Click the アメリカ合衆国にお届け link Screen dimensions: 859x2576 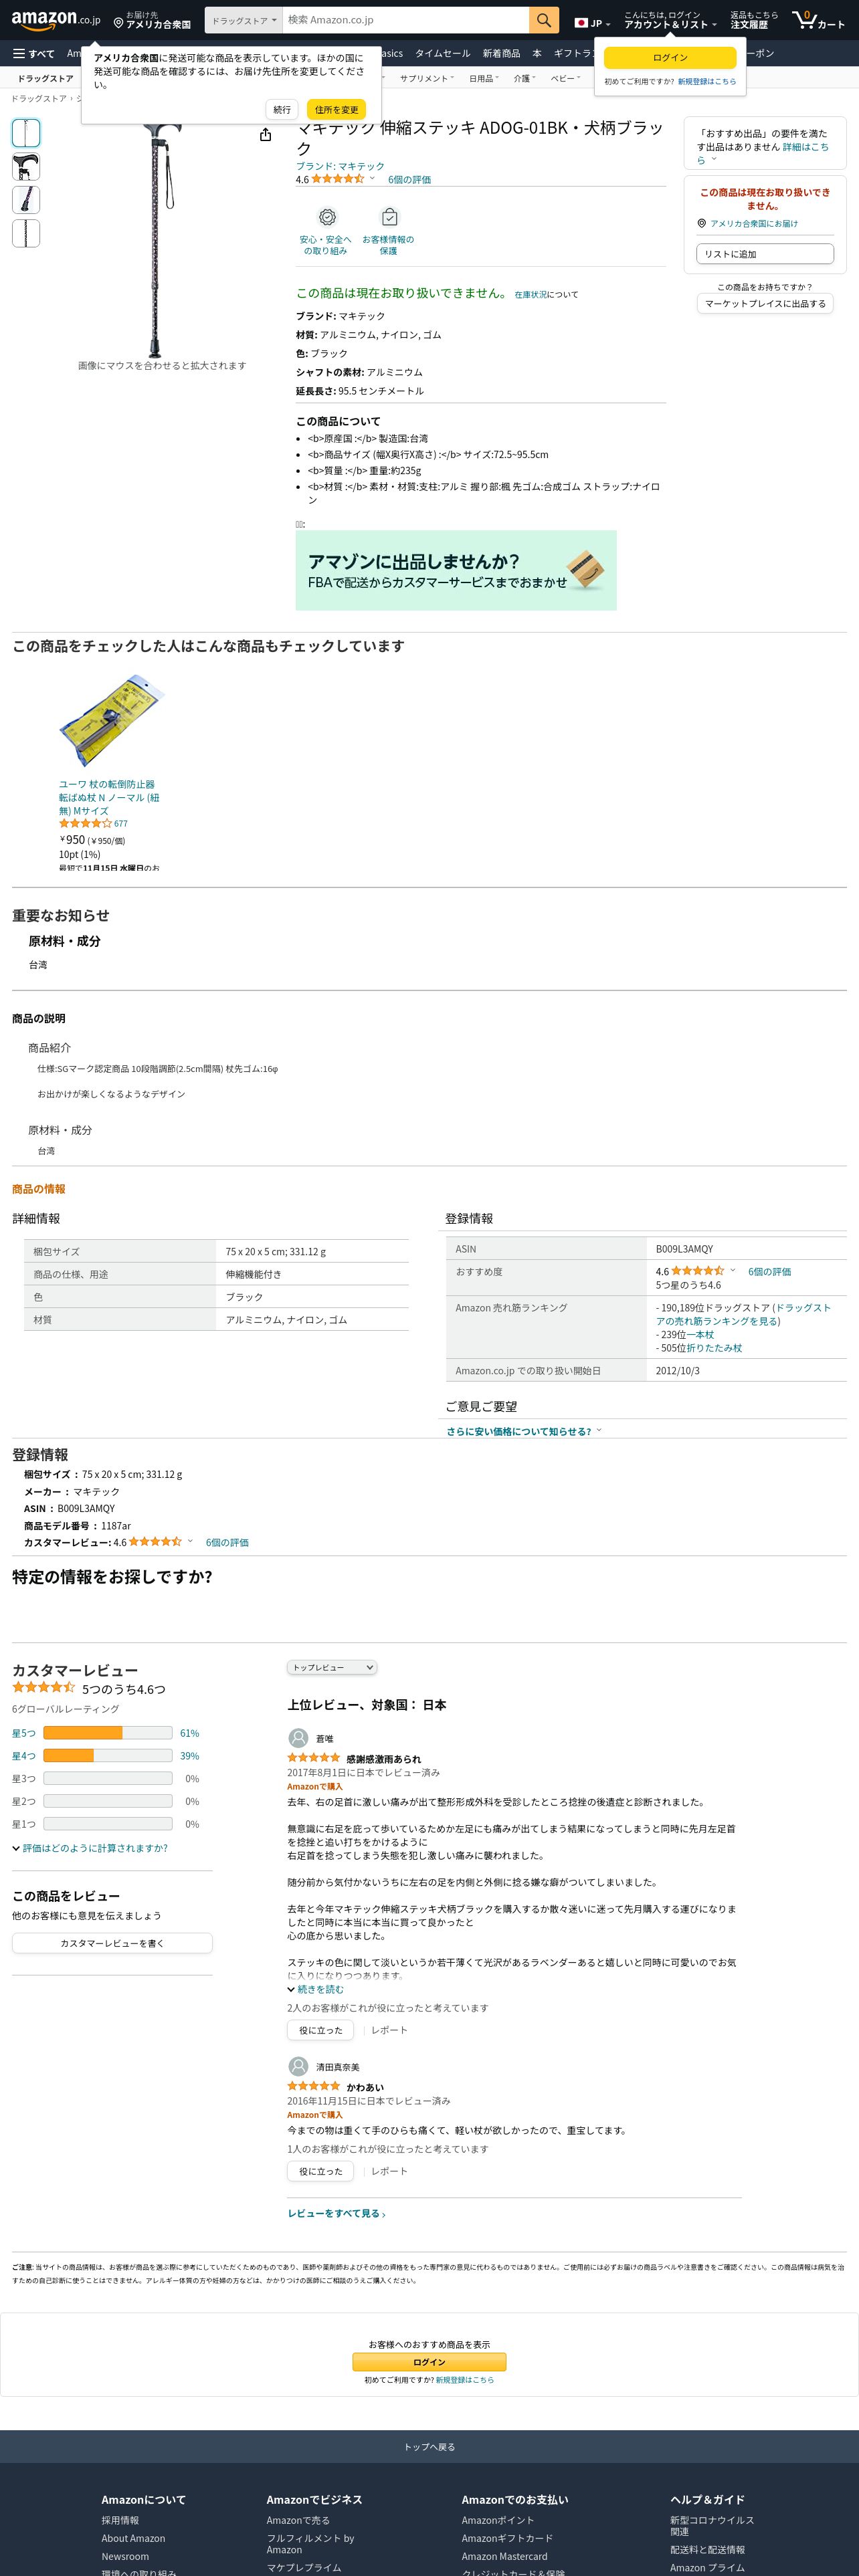click(x=754, y=224)
